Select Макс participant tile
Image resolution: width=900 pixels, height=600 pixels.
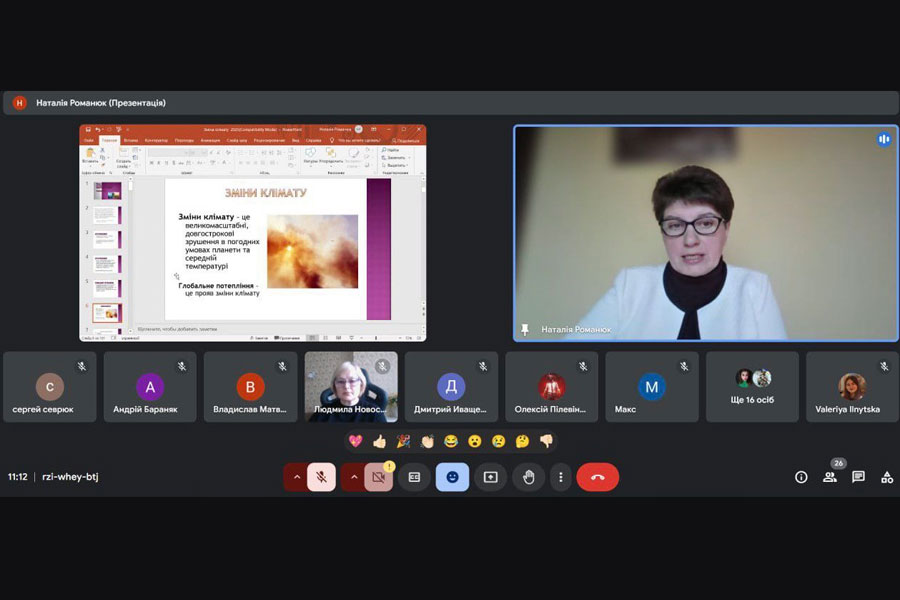click(652, 387)
